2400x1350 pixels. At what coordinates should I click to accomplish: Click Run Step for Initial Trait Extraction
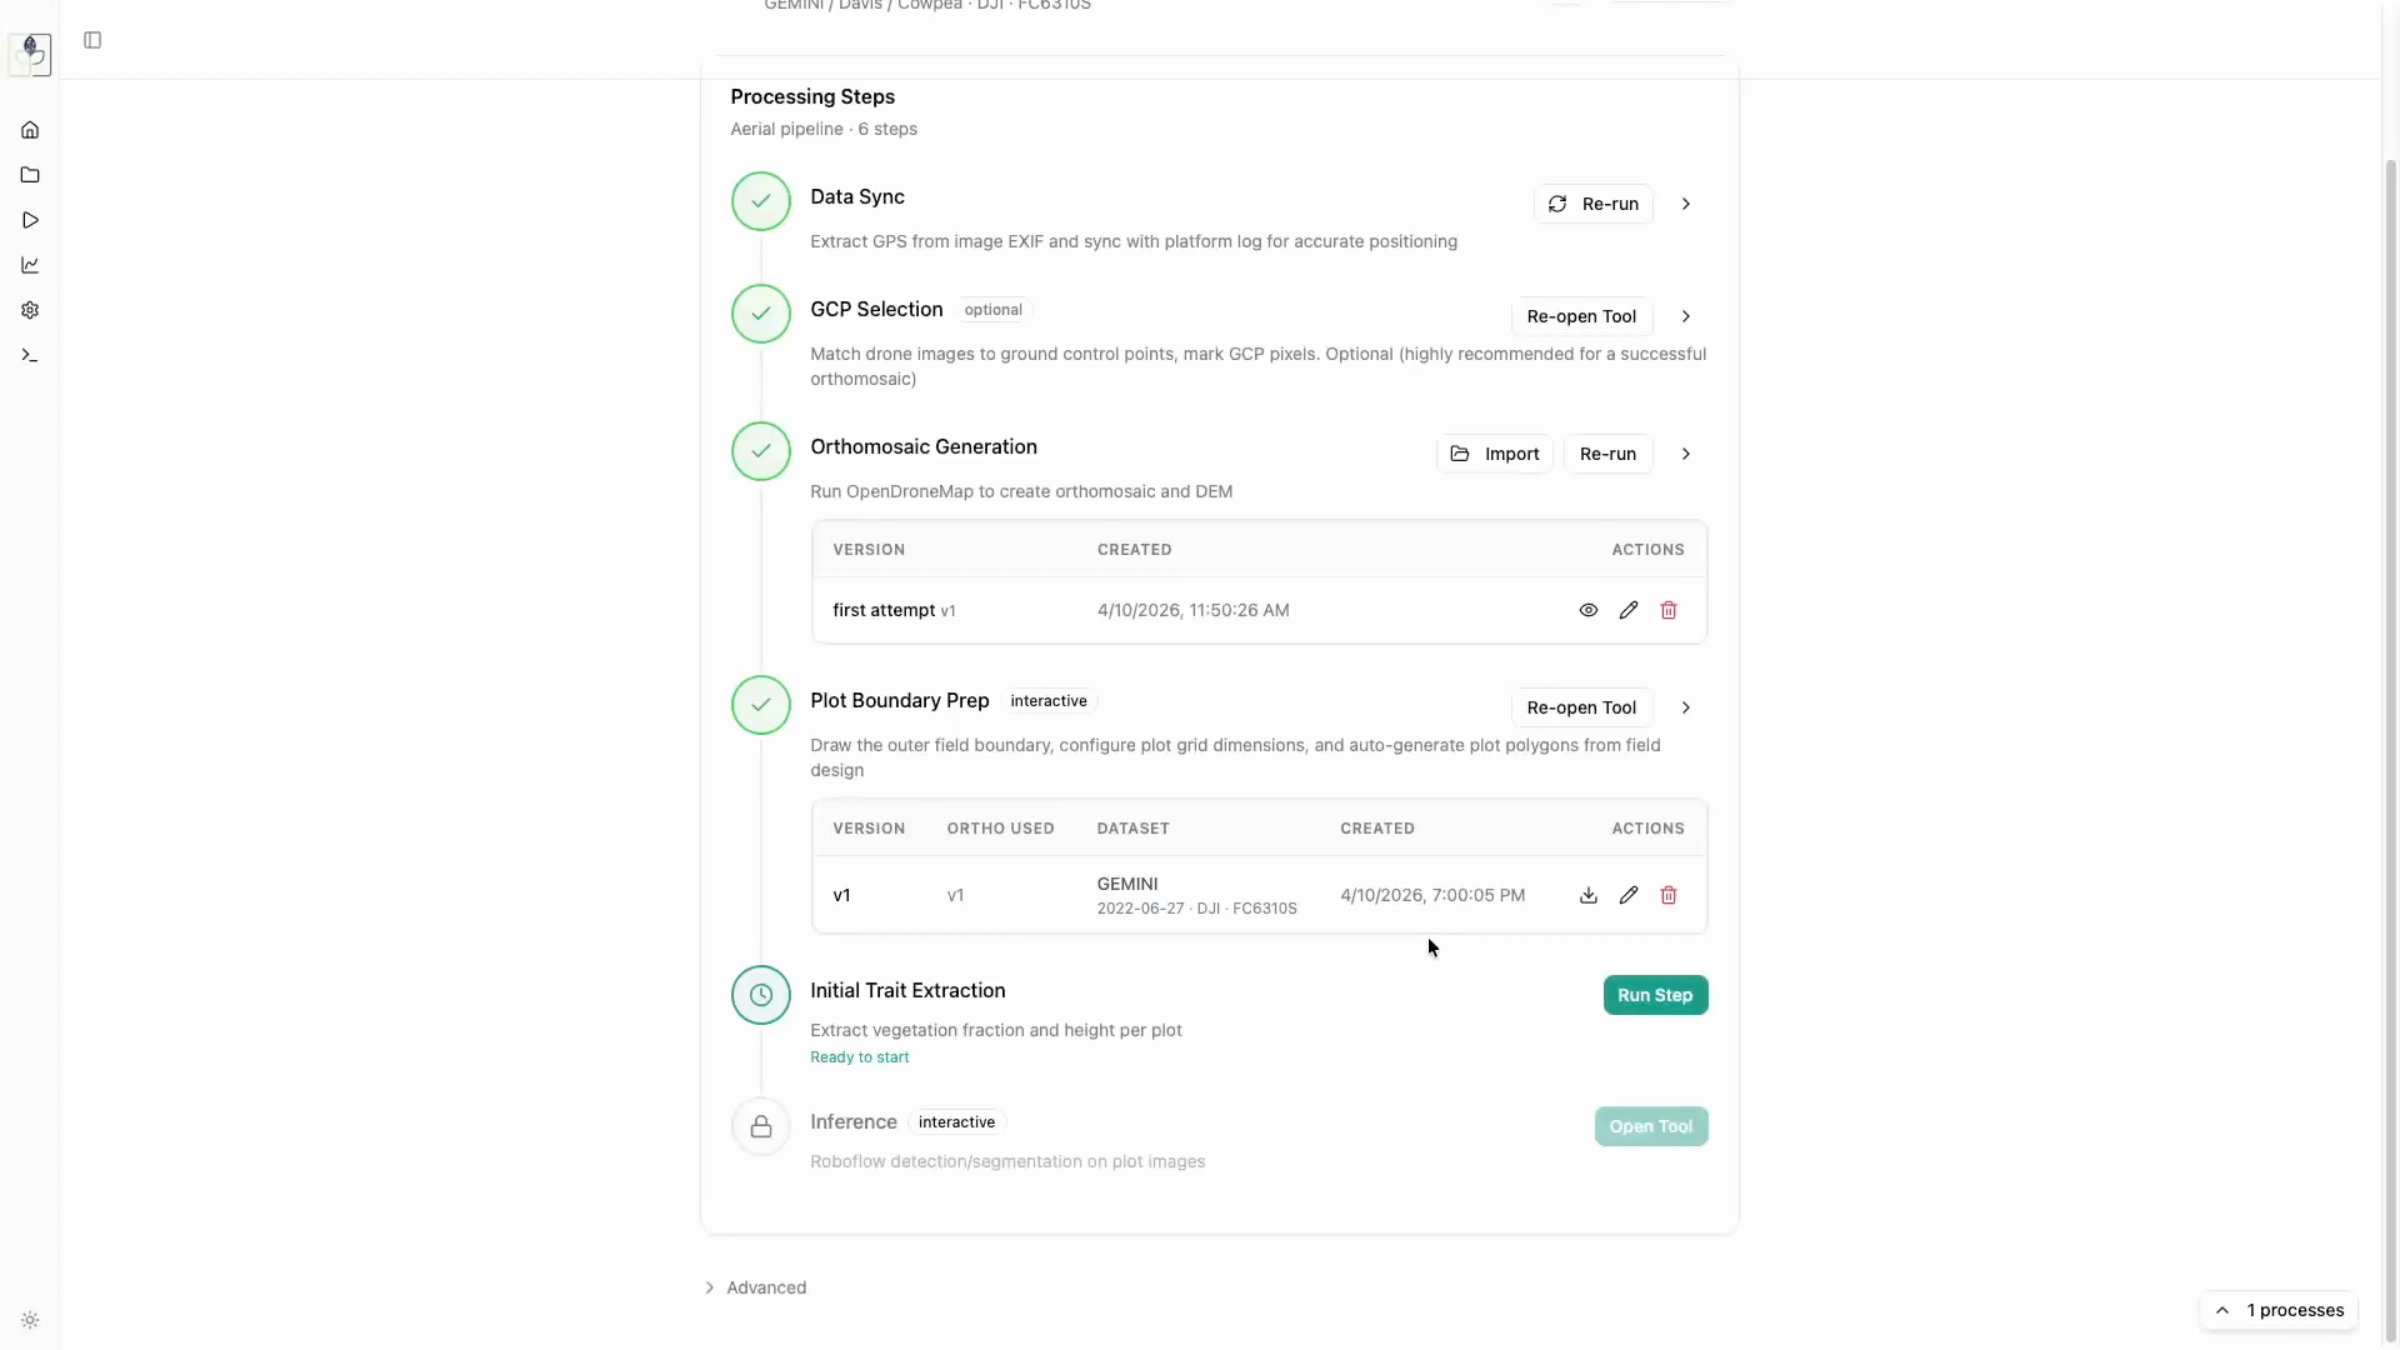tap(1655, 995)
